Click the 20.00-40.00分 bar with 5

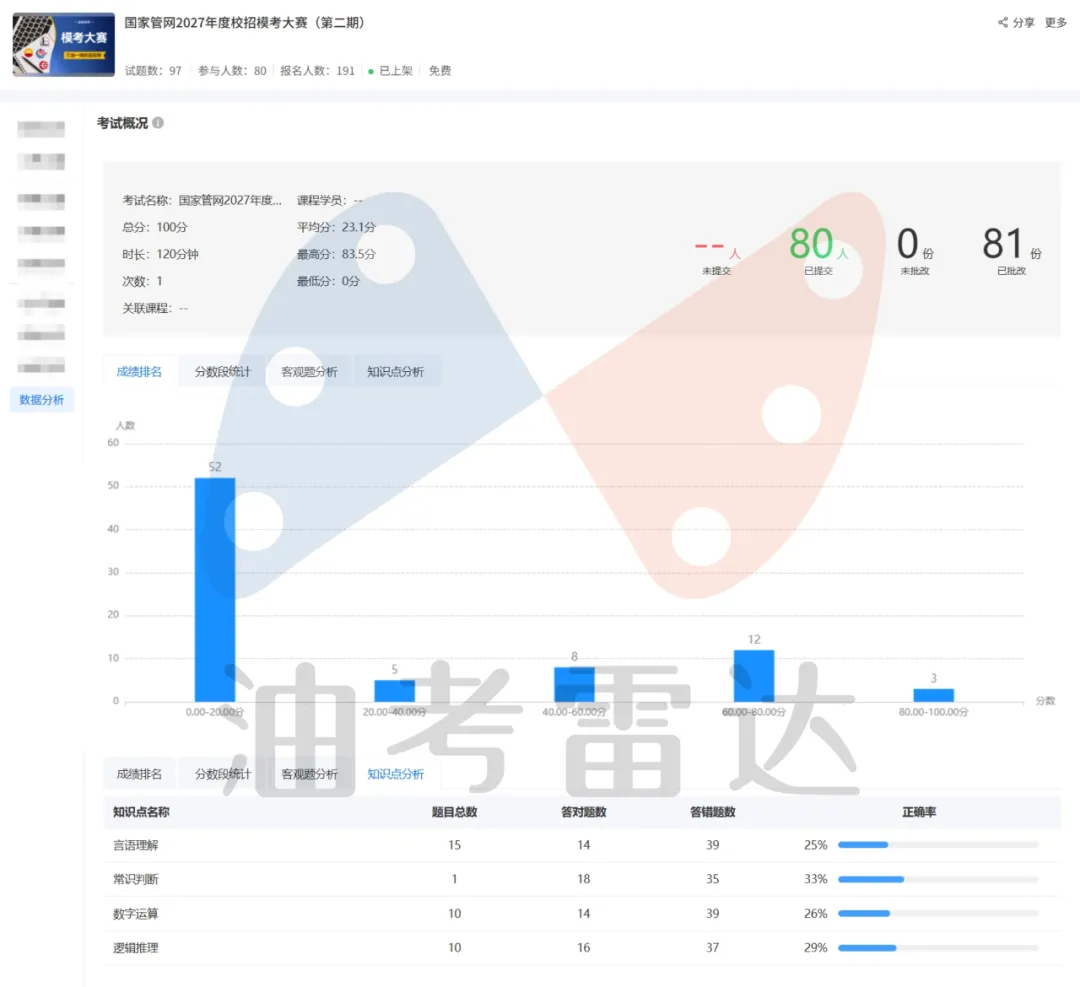(x=395, y=691)
